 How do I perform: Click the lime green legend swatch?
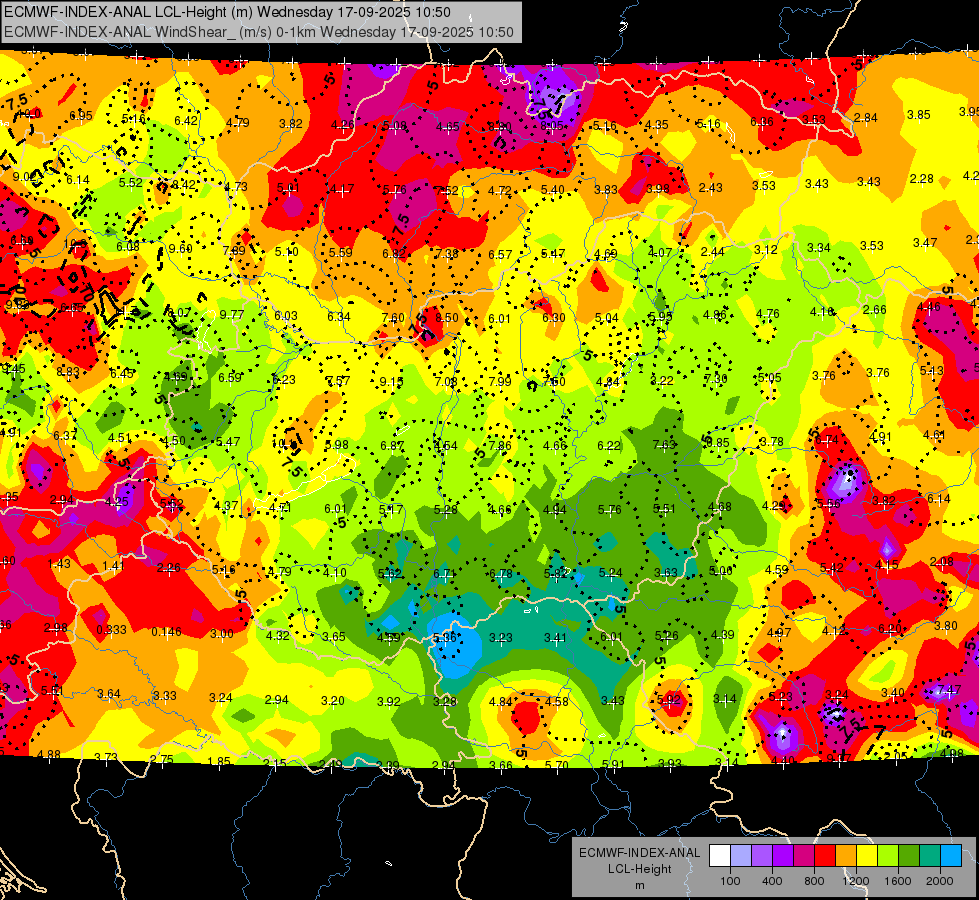[x=887, y=856]
